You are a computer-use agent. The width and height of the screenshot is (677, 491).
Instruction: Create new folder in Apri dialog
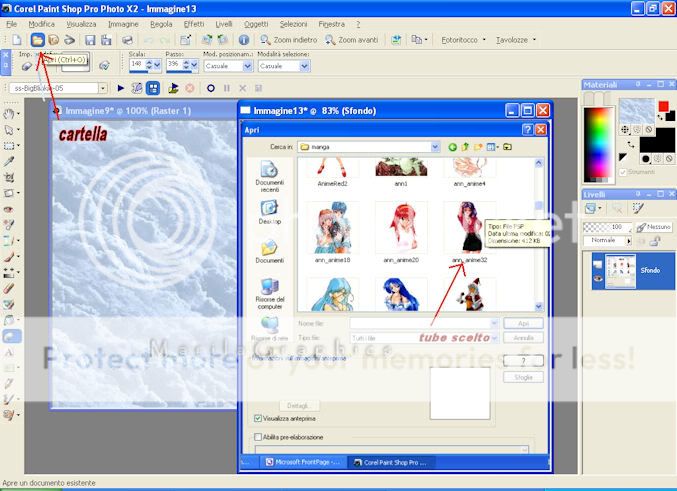point(478,147)
